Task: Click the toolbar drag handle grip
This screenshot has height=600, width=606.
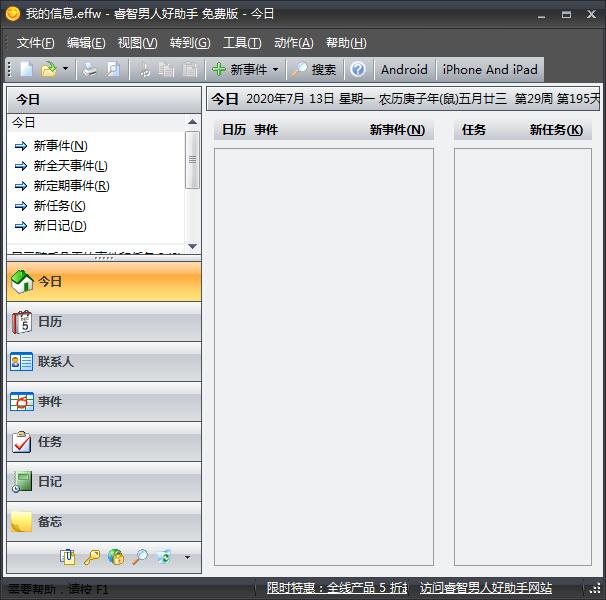Action: point(9,70)
